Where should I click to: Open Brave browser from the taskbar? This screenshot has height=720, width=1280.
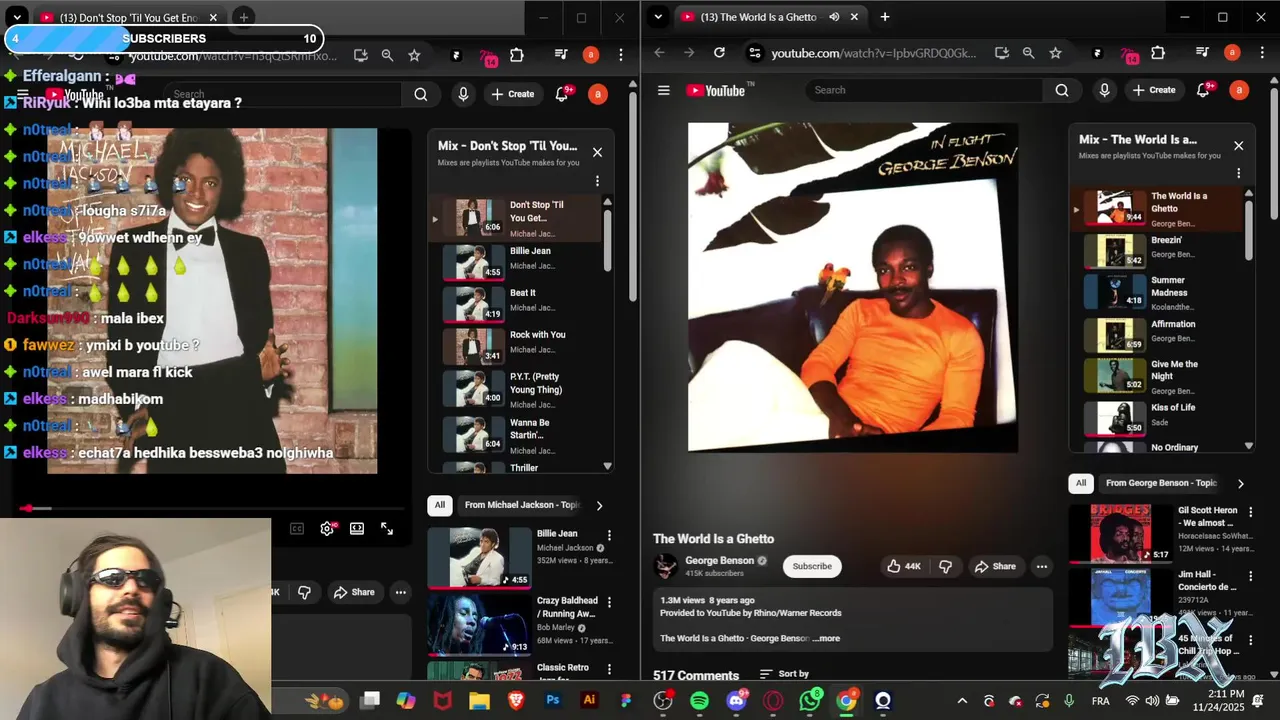[x=516, y=701]
